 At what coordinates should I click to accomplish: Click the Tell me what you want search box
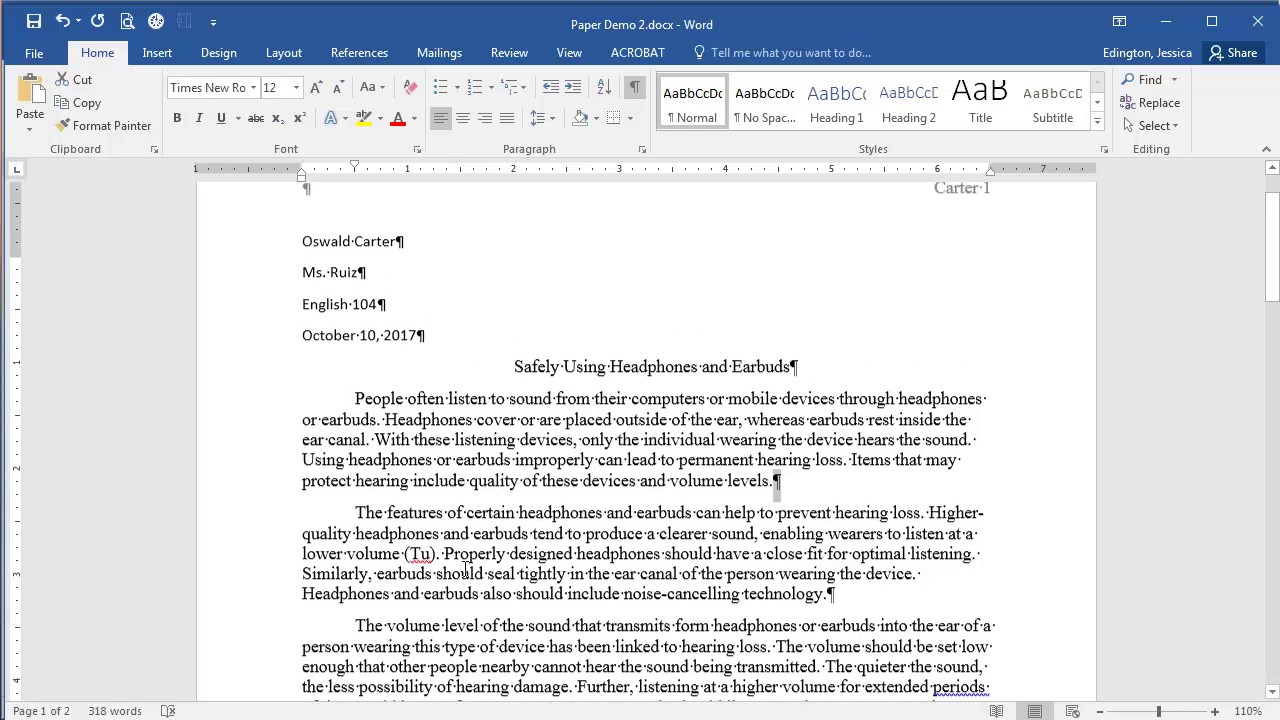(790, 53)
